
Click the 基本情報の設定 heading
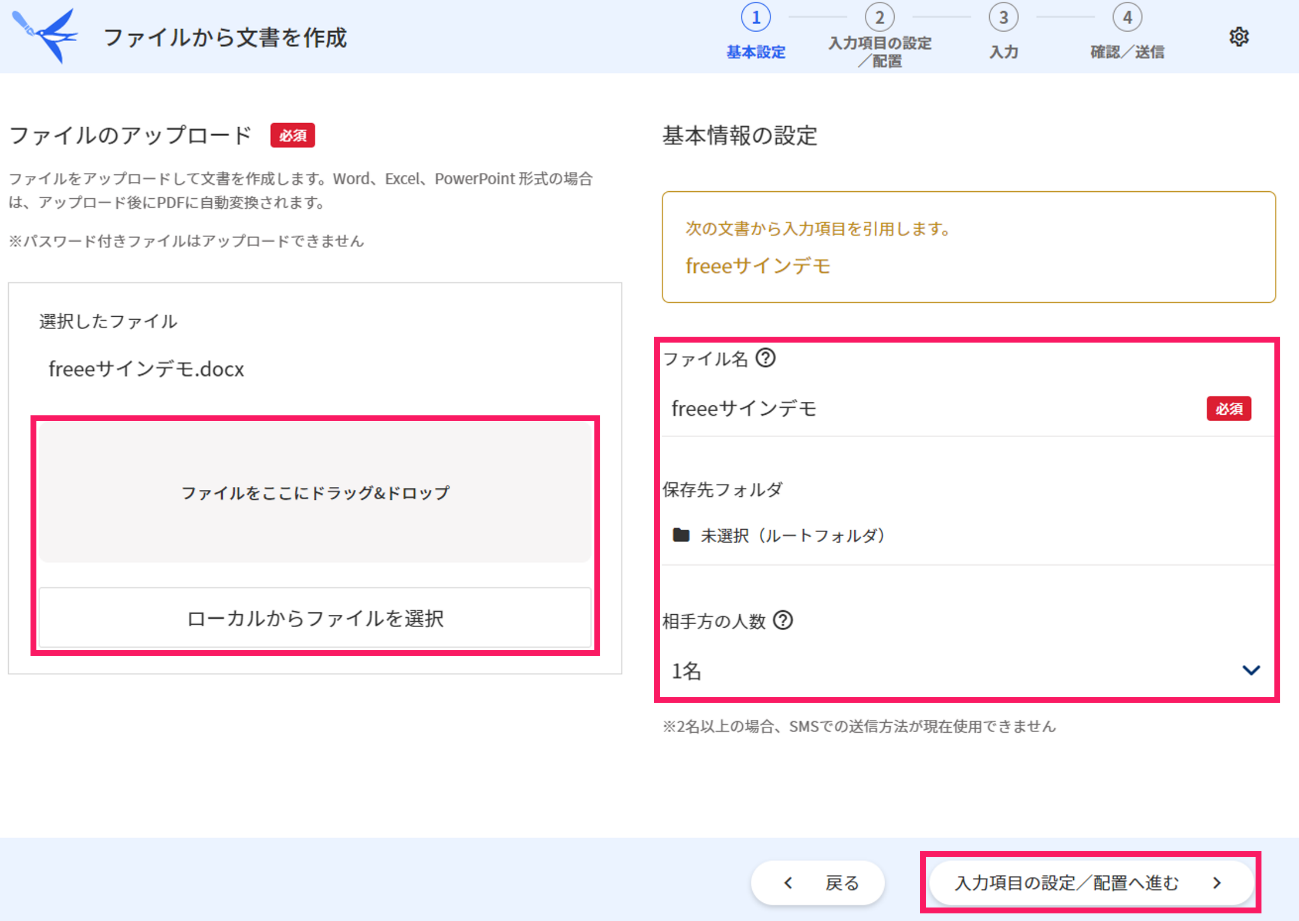pos(740,136)
